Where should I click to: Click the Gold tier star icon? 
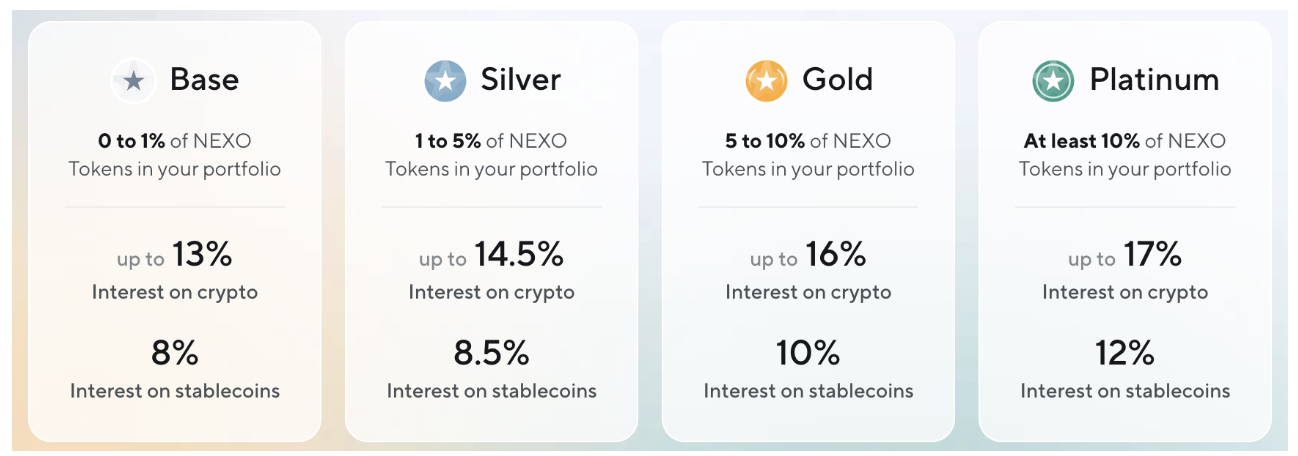coord(766,81)
